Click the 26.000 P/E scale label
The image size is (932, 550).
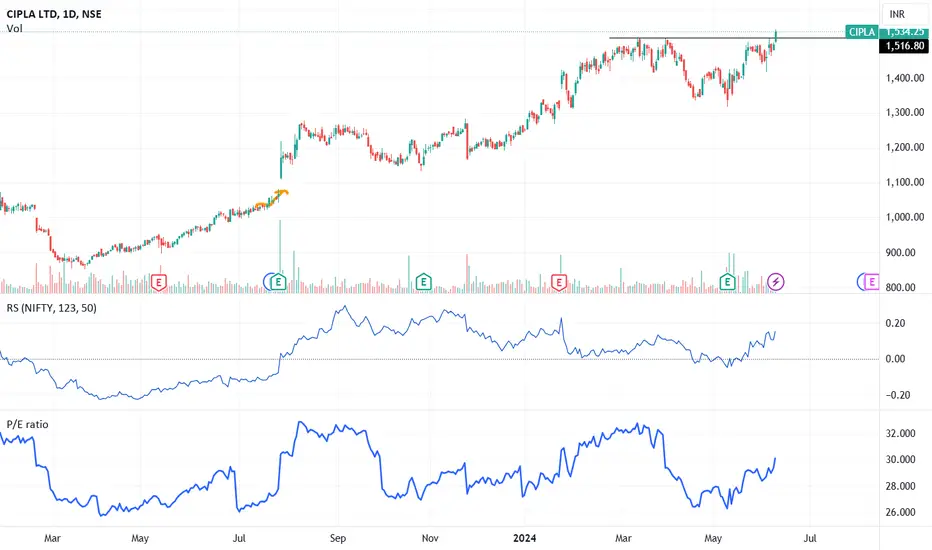tap(901, 513)
